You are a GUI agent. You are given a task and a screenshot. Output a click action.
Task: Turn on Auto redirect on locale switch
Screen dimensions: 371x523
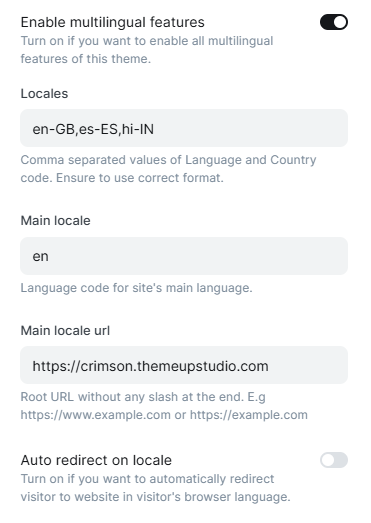point(334,460)
